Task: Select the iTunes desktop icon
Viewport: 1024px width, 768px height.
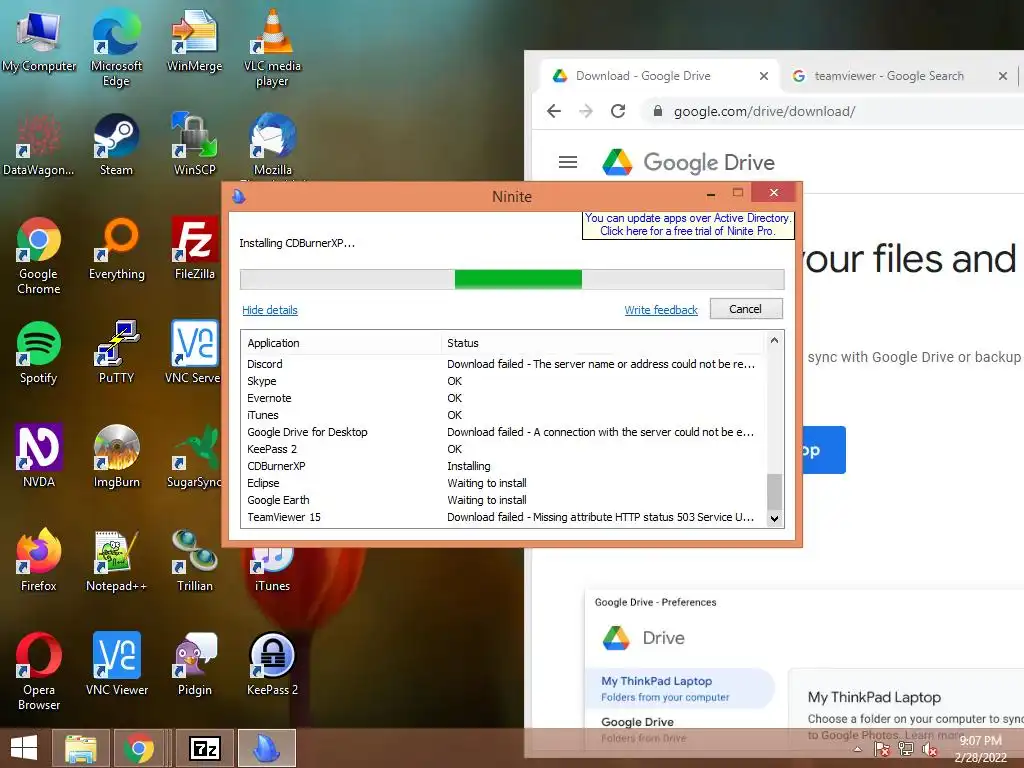Action: (272, 568)
